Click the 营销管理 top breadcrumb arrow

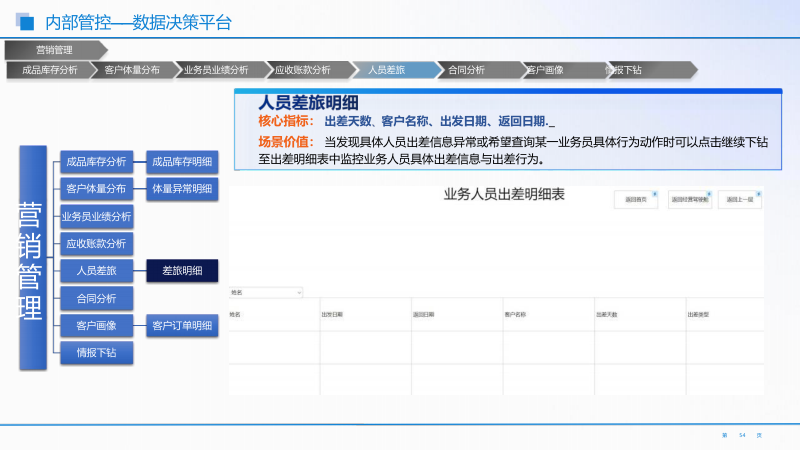point(55,50)
